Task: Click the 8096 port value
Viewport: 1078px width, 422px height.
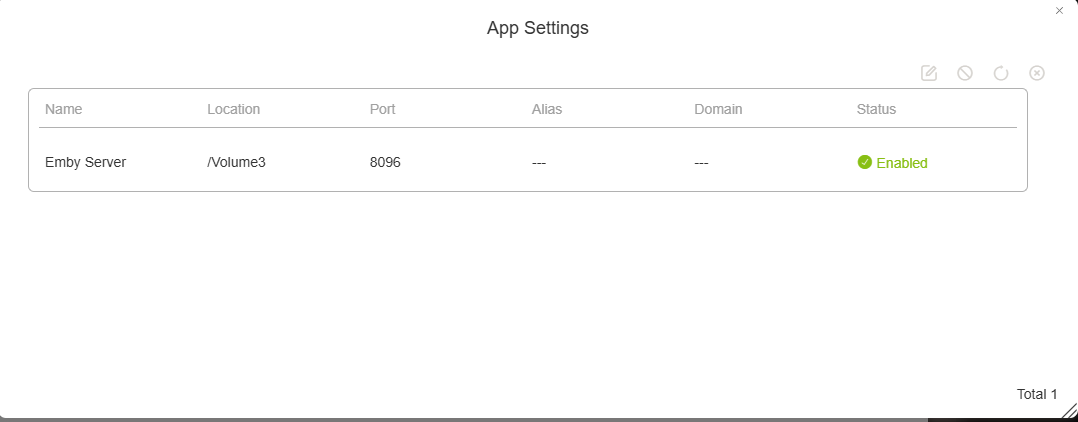Action: coord(385,162)
